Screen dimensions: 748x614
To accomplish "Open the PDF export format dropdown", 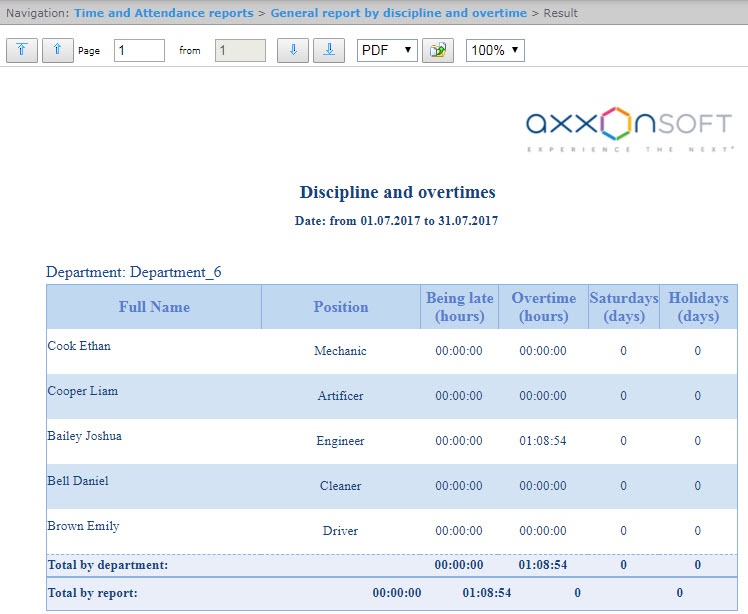I will coord(387,50).
